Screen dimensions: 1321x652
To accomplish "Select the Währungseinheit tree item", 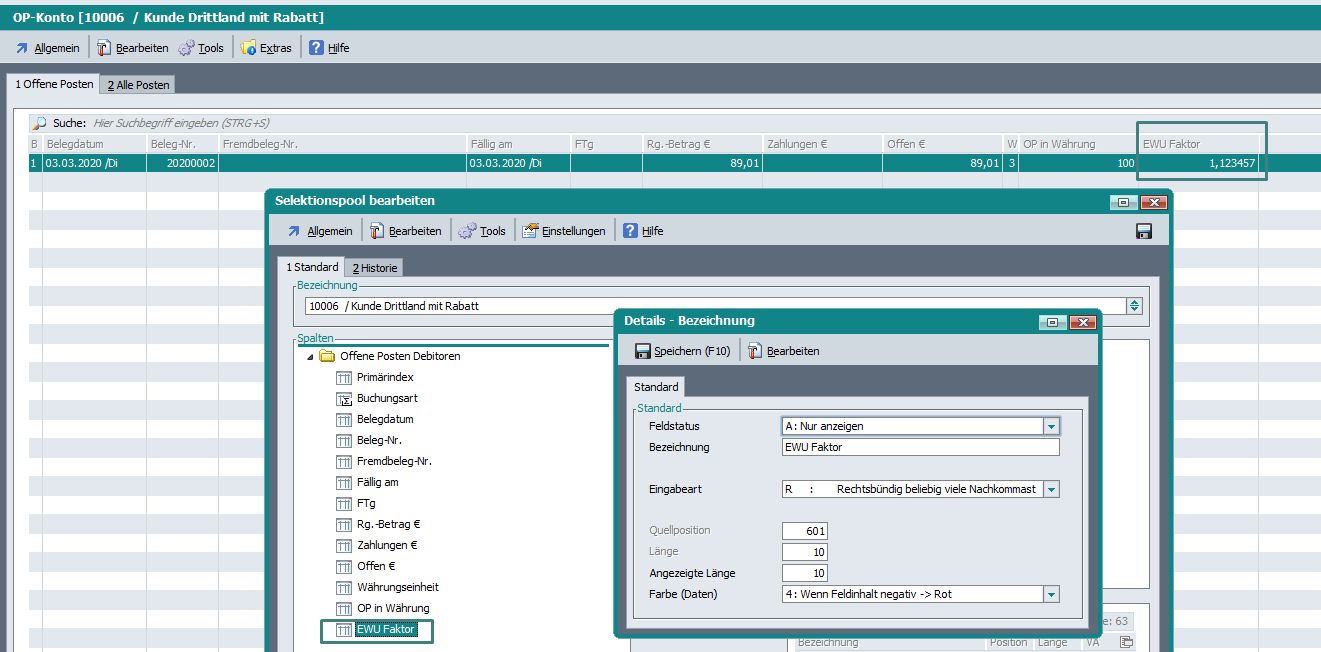I will coord(397,587).
